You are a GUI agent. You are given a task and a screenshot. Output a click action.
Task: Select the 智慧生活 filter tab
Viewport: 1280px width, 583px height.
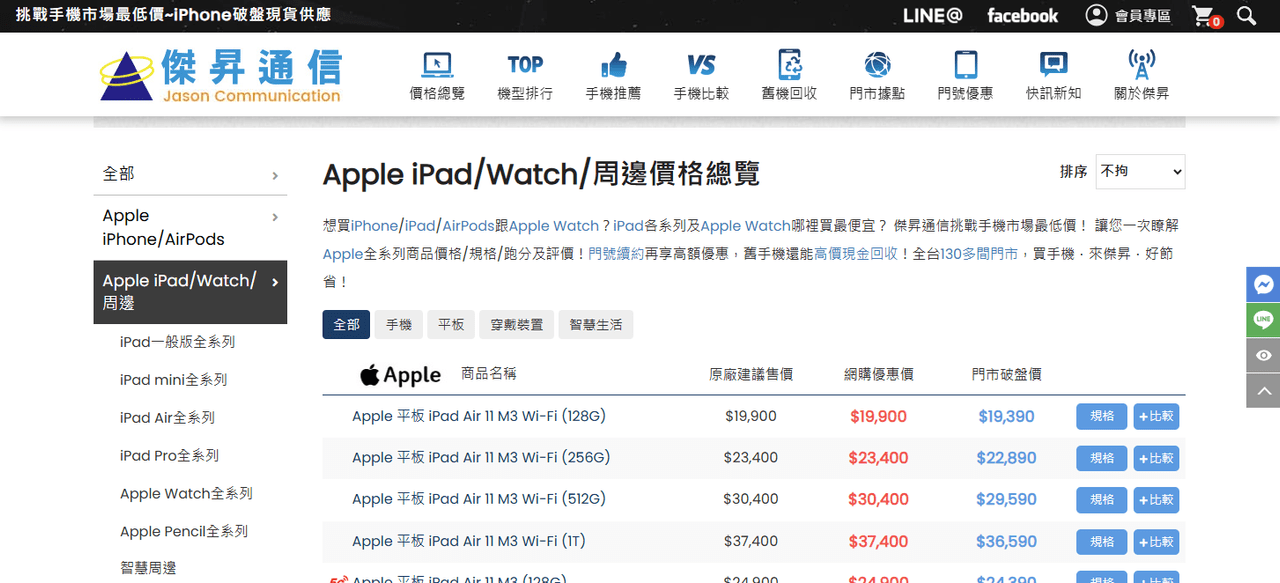(x=596, y=325)
